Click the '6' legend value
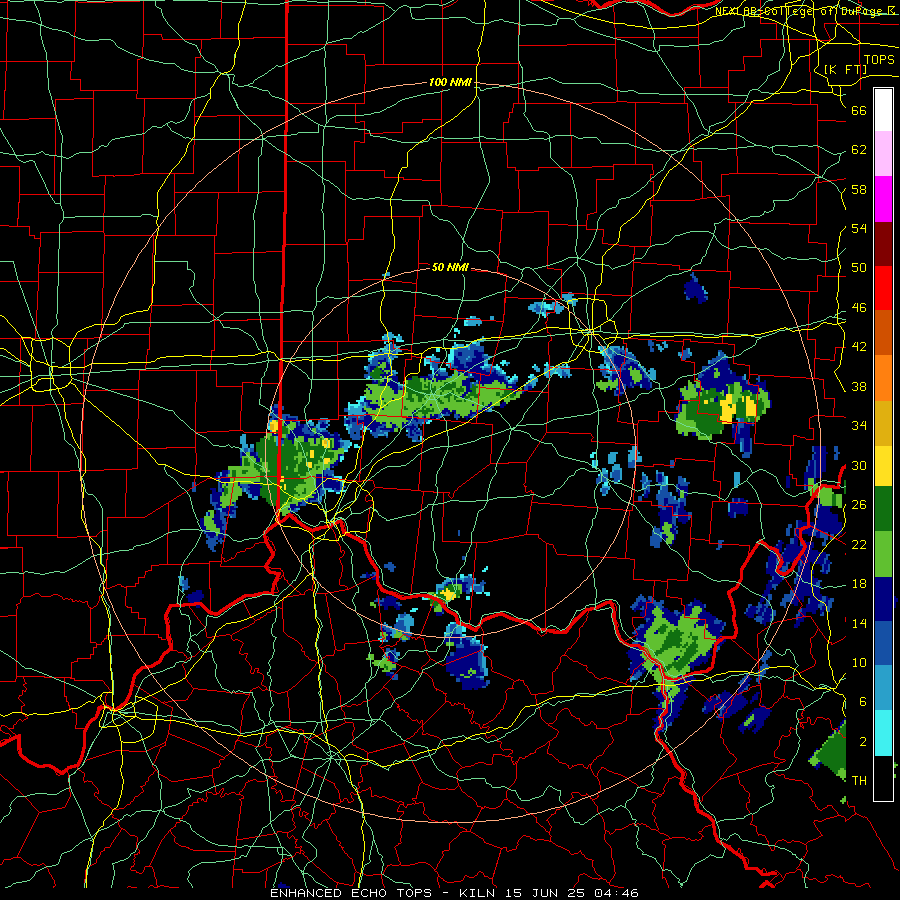 click(x=862, y=702)
